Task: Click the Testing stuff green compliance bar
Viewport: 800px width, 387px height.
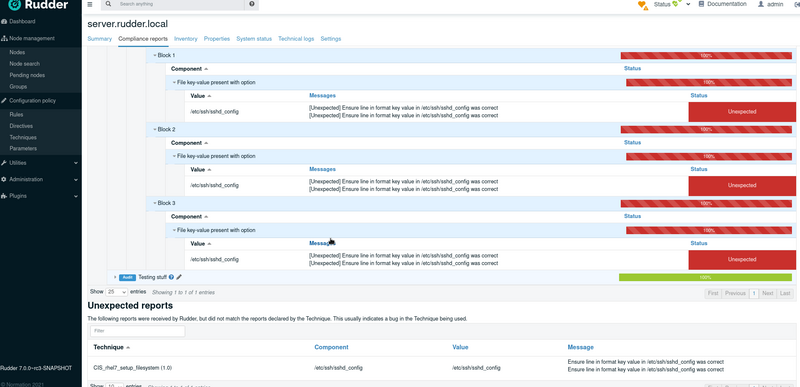Action: 705,277
